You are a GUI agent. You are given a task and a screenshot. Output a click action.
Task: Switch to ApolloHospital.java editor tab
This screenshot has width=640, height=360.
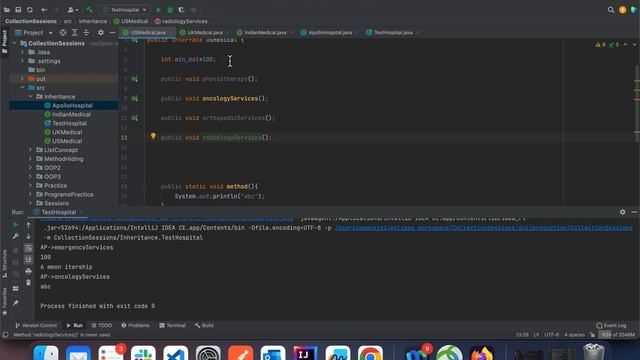coord(329,33)
